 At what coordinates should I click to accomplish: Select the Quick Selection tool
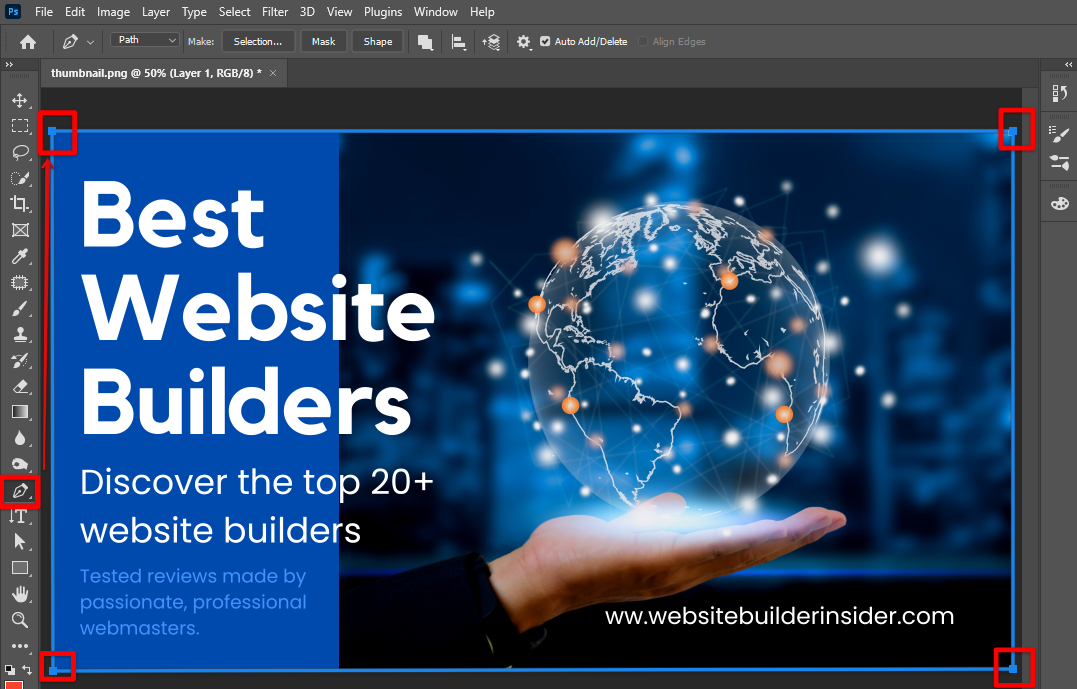tap(20, 178)
